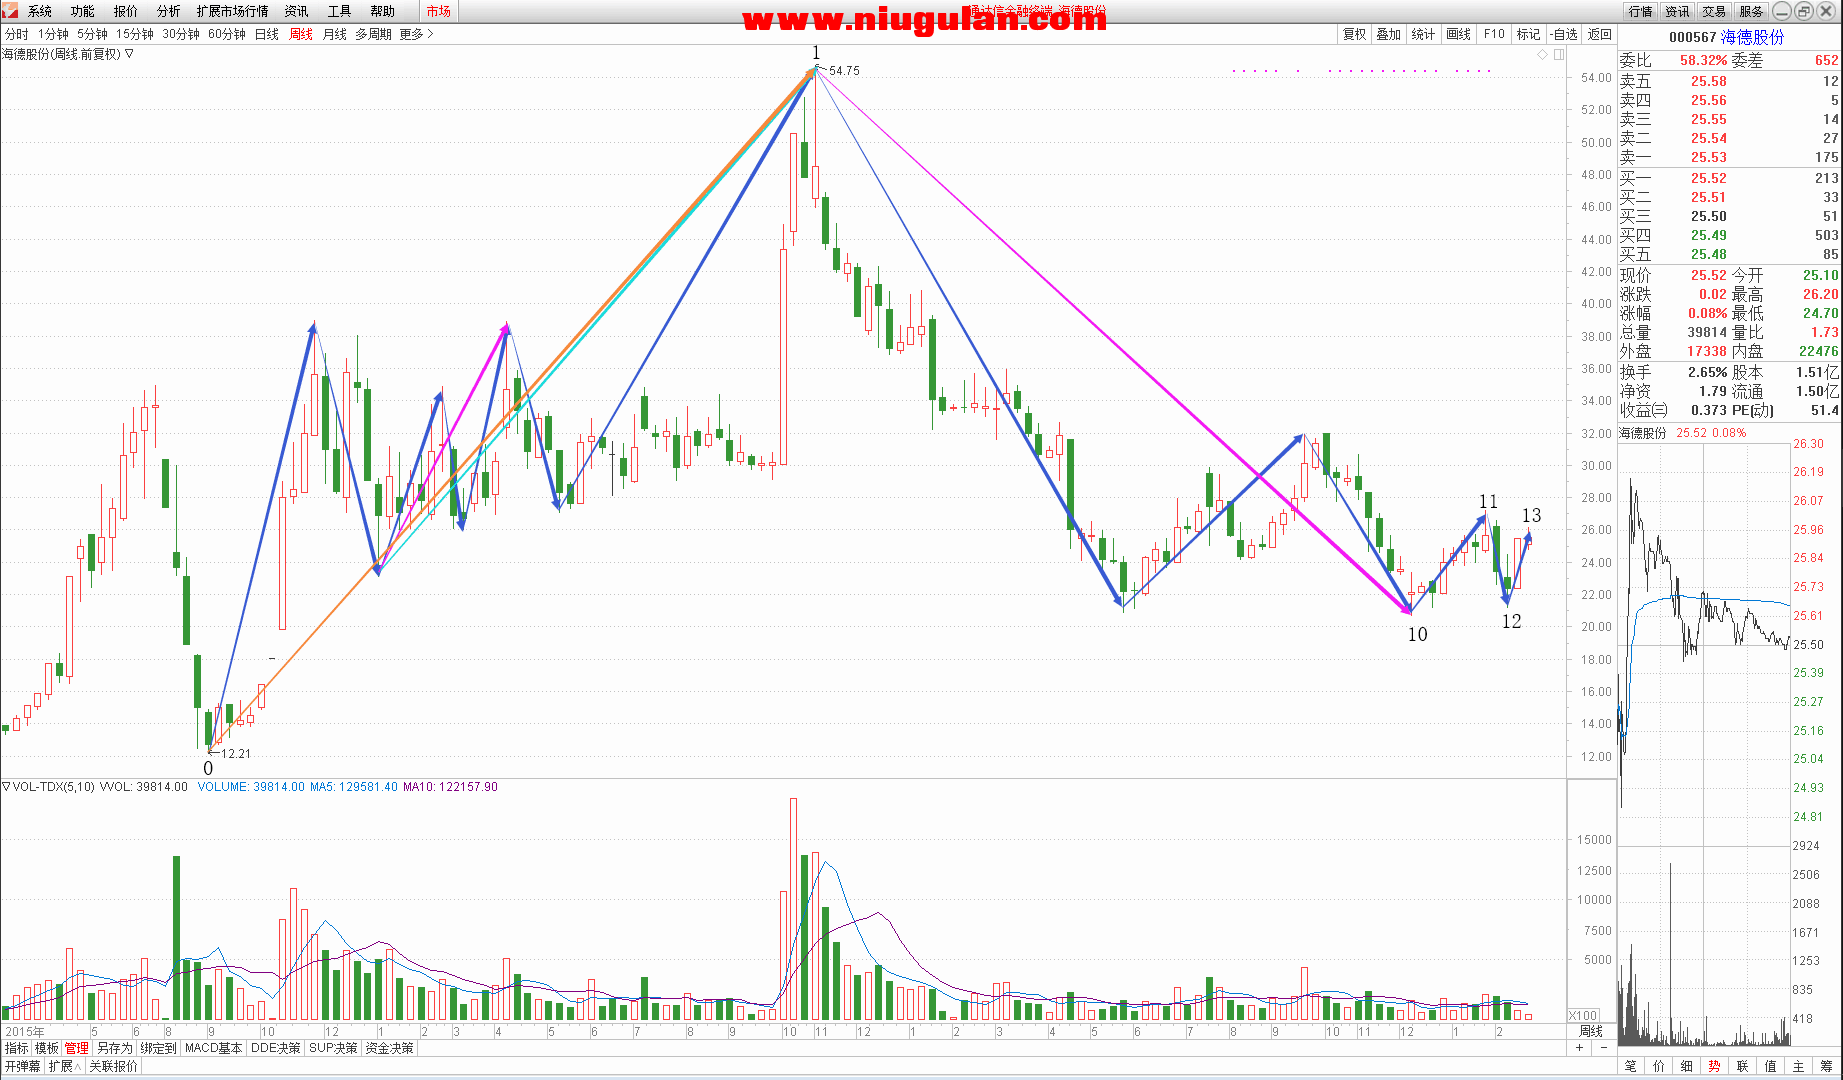Open 多周期 multi-period view
Image resolution: width=1843 pixels, height=1080 pixels.
pos(374,34)
